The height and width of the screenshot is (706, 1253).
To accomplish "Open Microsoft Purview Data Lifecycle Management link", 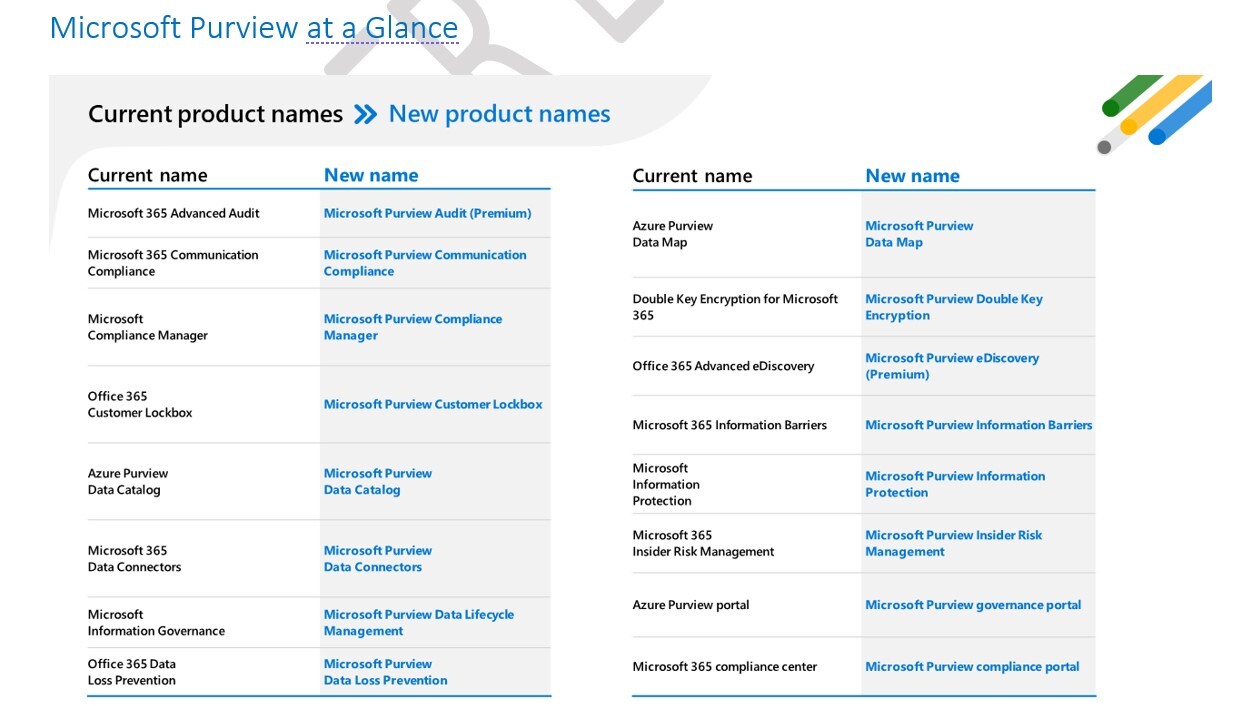I will (x=418, y=622).
